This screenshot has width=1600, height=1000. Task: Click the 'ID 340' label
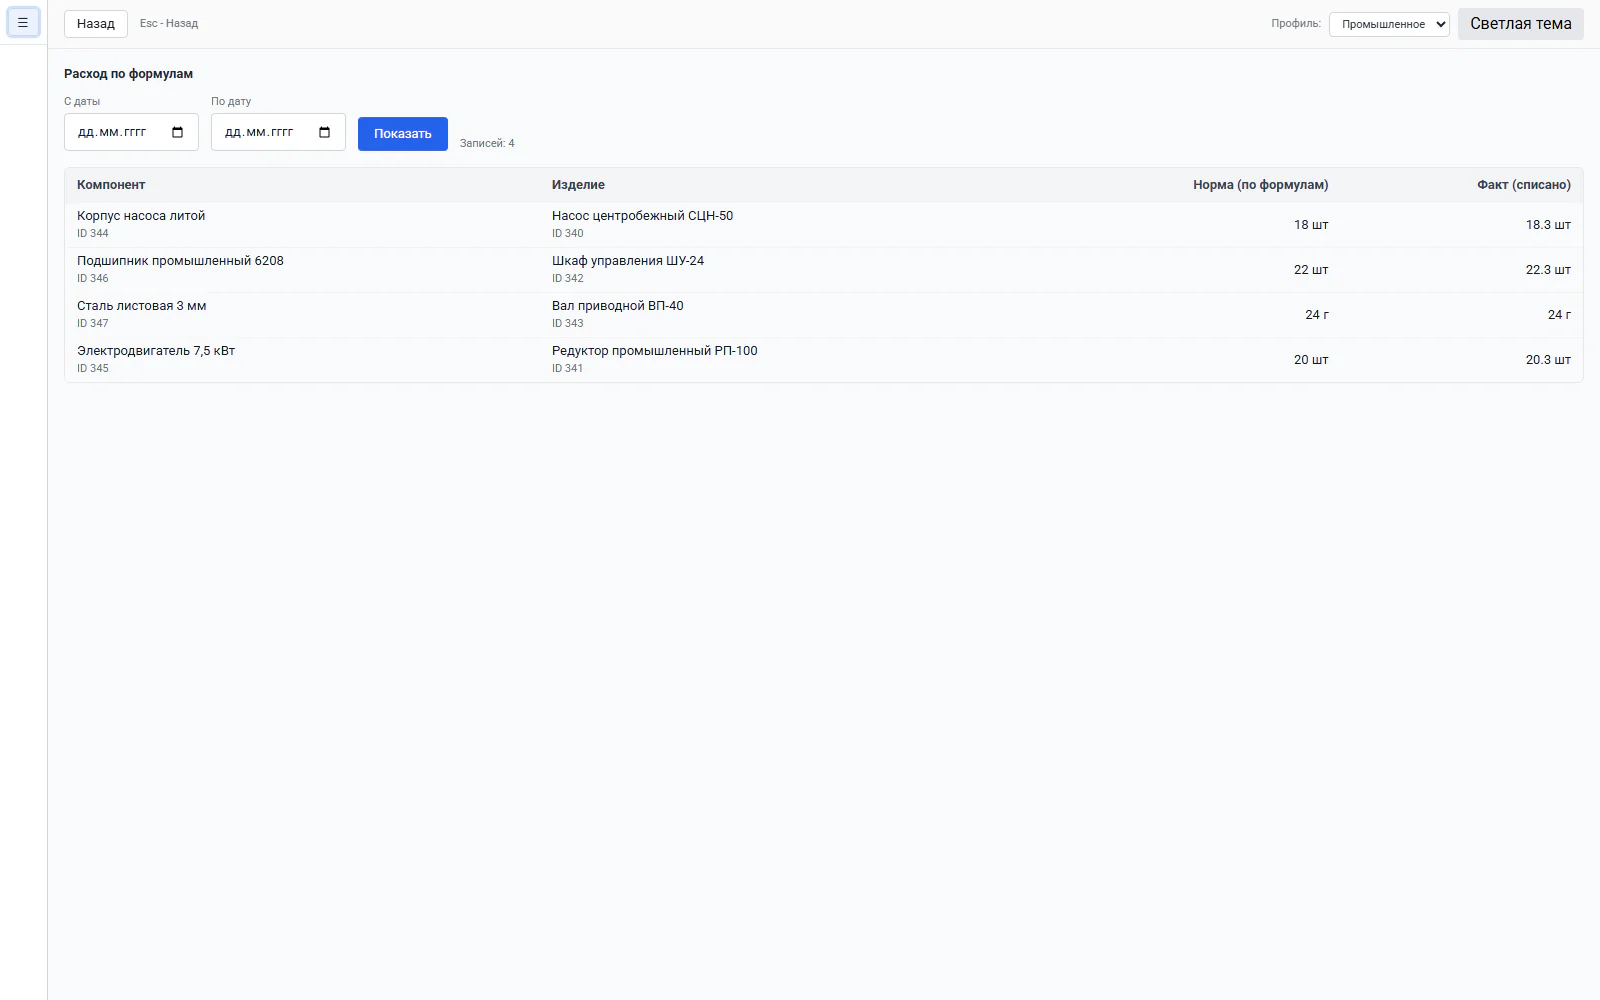pyautogui.click(x=568, y=234)
